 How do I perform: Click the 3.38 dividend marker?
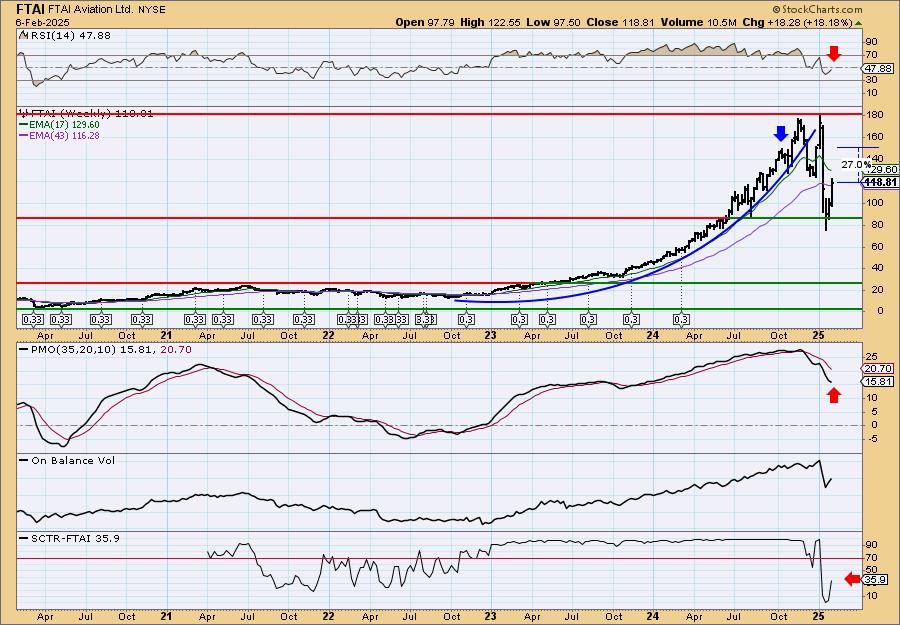pos(424,320)
